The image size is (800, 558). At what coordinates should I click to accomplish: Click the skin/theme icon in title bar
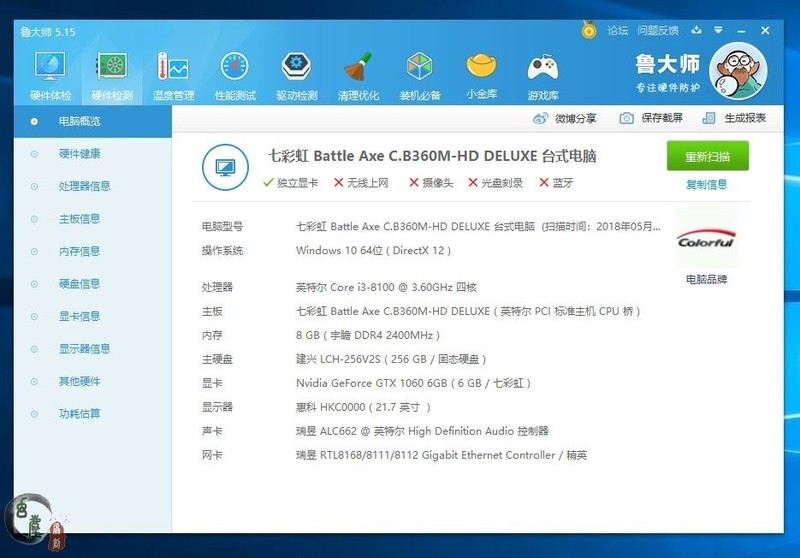pyautogui.click(x=696, y=30)
